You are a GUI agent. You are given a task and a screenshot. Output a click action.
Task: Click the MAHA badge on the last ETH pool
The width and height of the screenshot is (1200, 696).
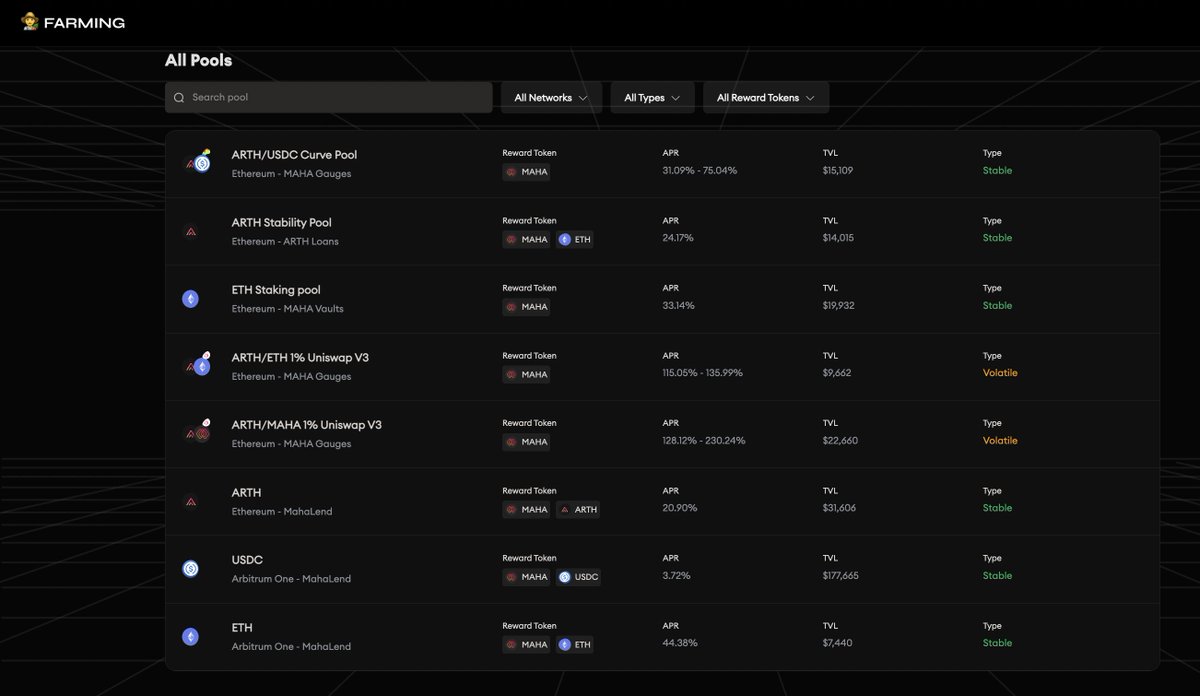tap(526, 644)
